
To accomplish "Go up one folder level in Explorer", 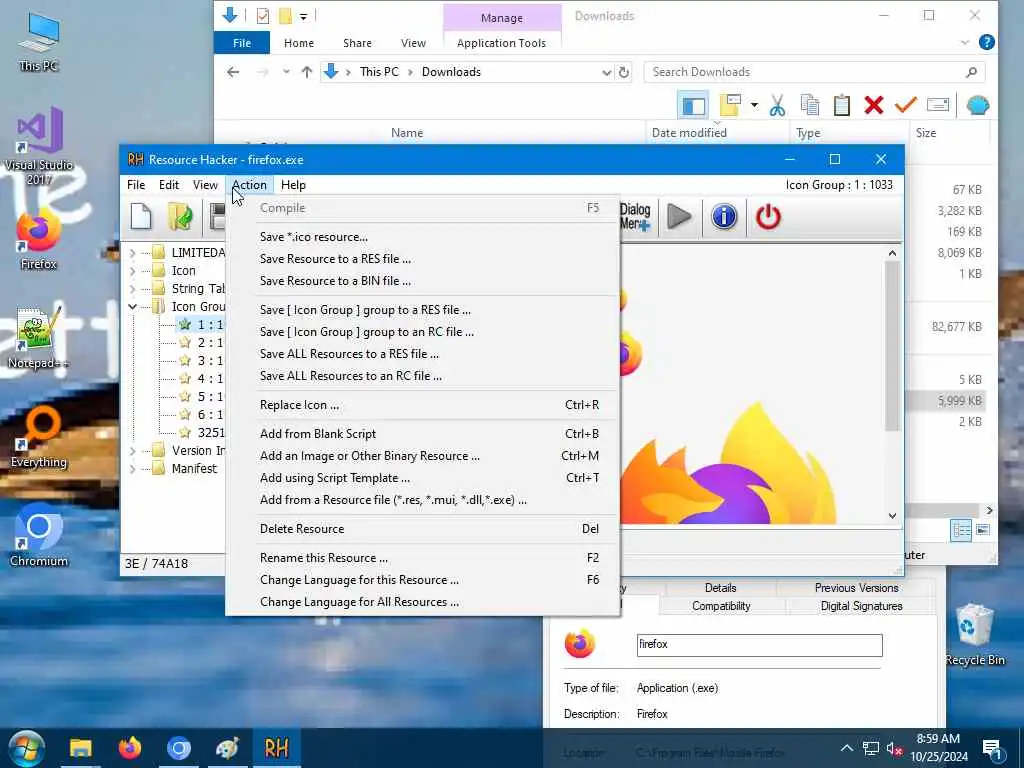I will [306, 72].
